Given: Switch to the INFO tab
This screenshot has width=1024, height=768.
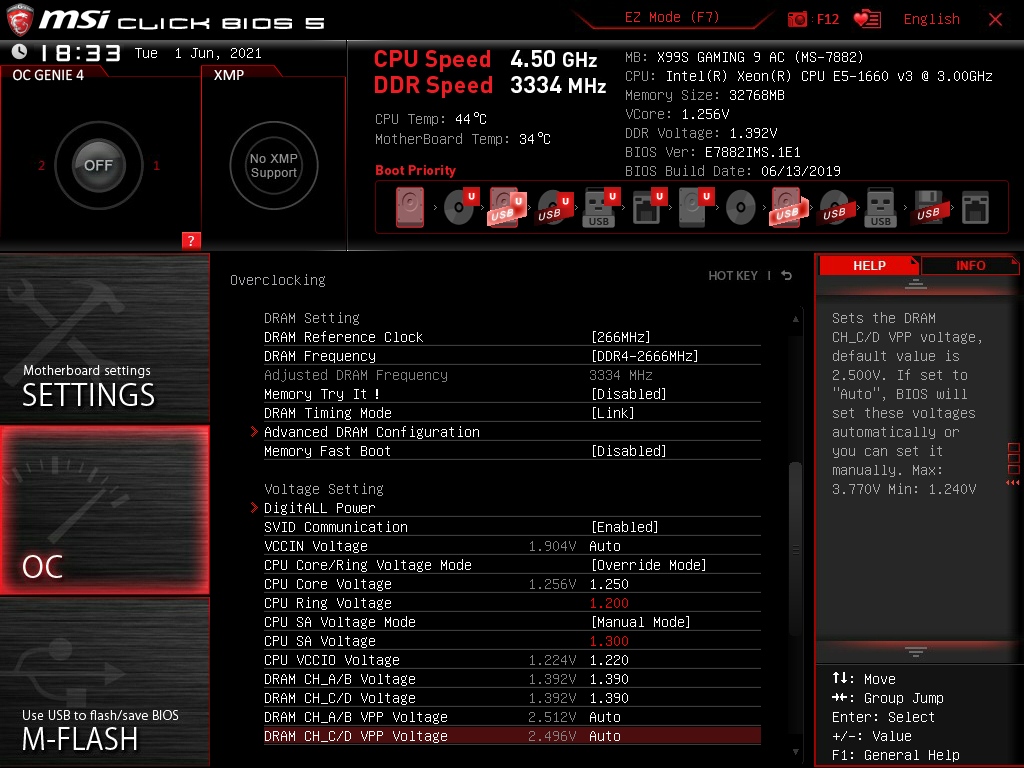Looking at the screenshot, I should [970, 265].
